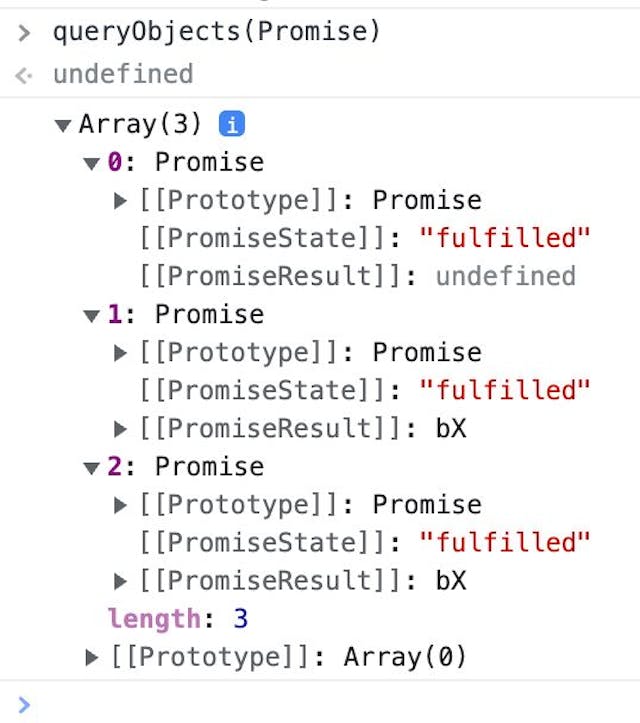The image size is (640, 723).
Task: Collapse Promise entry 0
Action: click(92, 163)
